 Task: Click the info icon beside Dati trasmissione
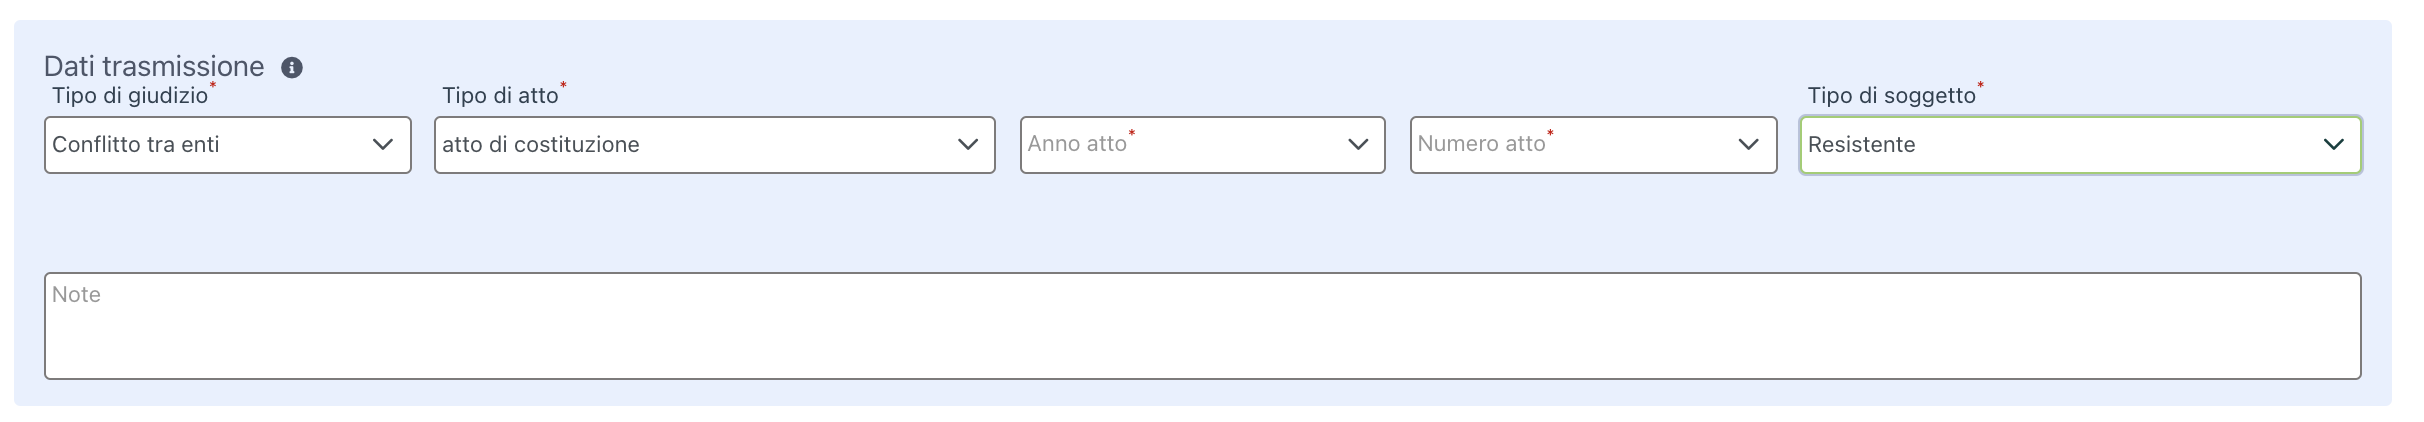tap(291, 68)
